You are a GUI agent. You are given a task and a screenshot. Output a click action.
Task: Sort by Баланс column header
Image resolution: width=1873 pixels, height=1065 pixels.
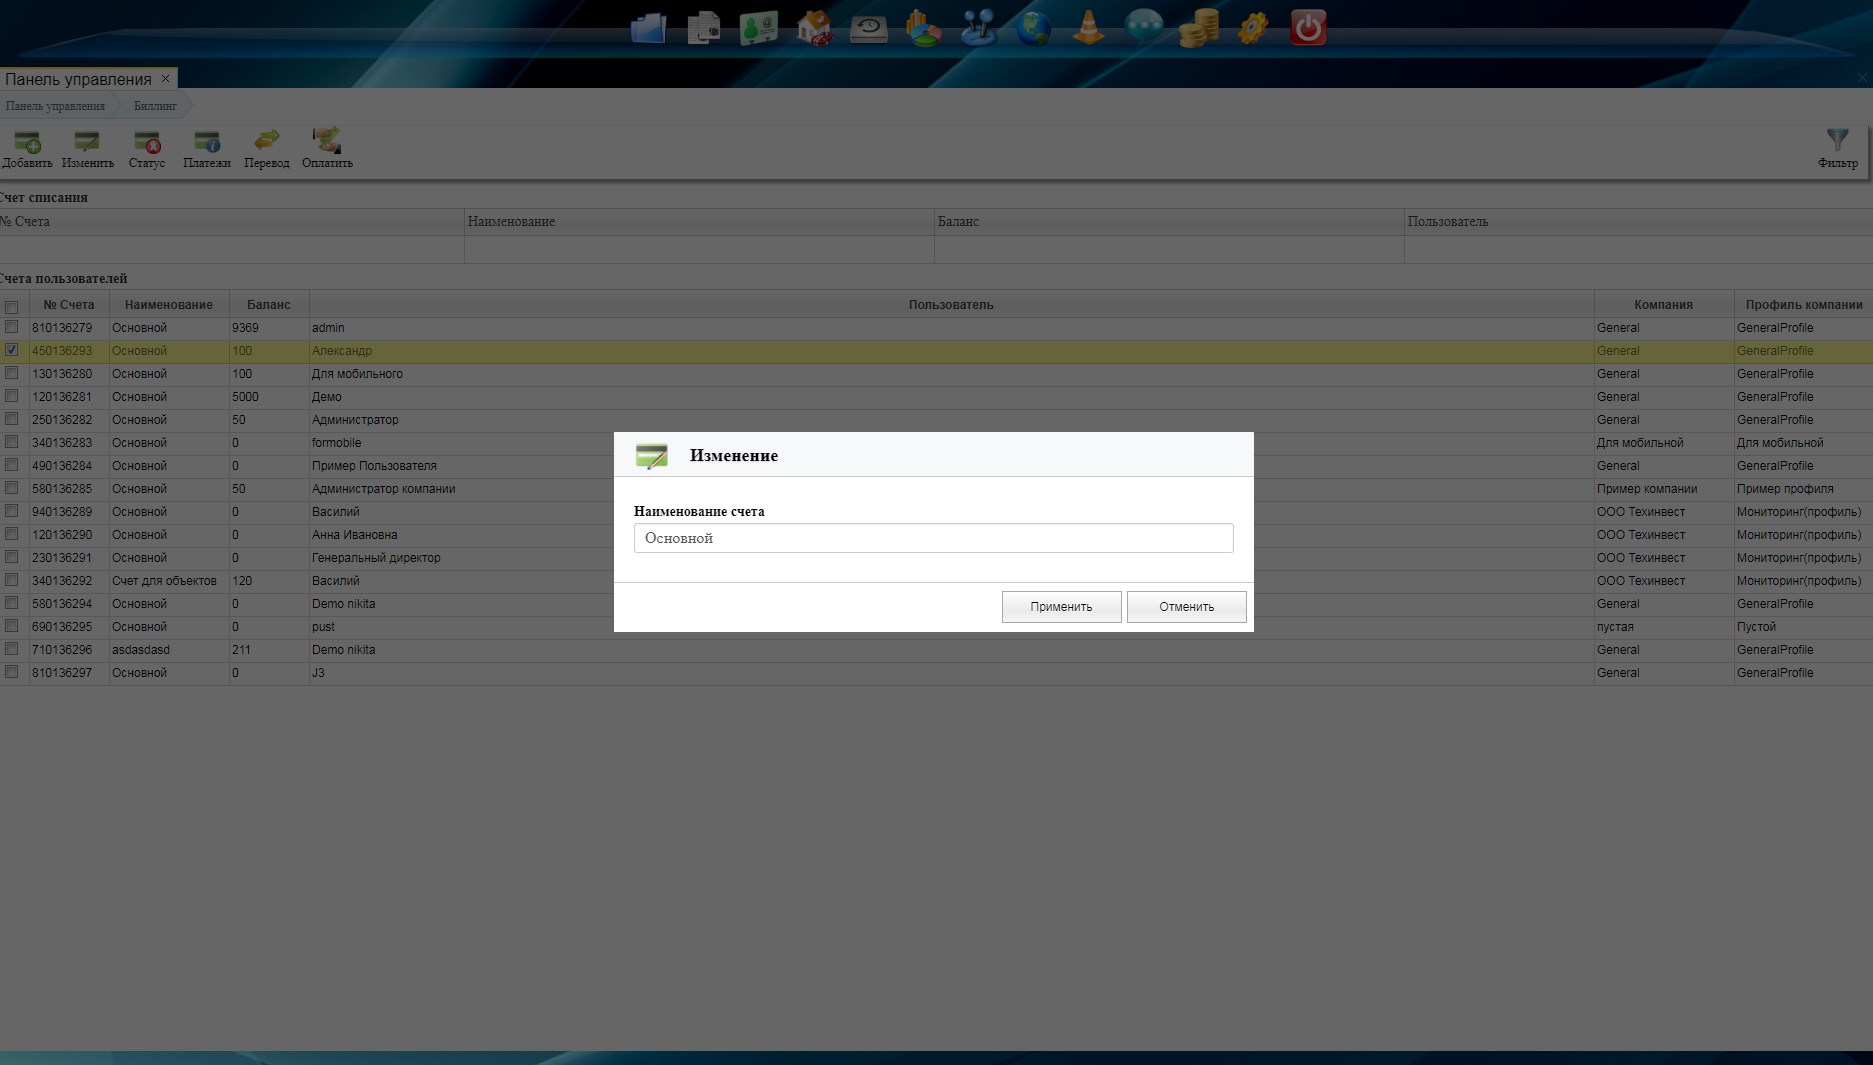click(x=269, y=305)
